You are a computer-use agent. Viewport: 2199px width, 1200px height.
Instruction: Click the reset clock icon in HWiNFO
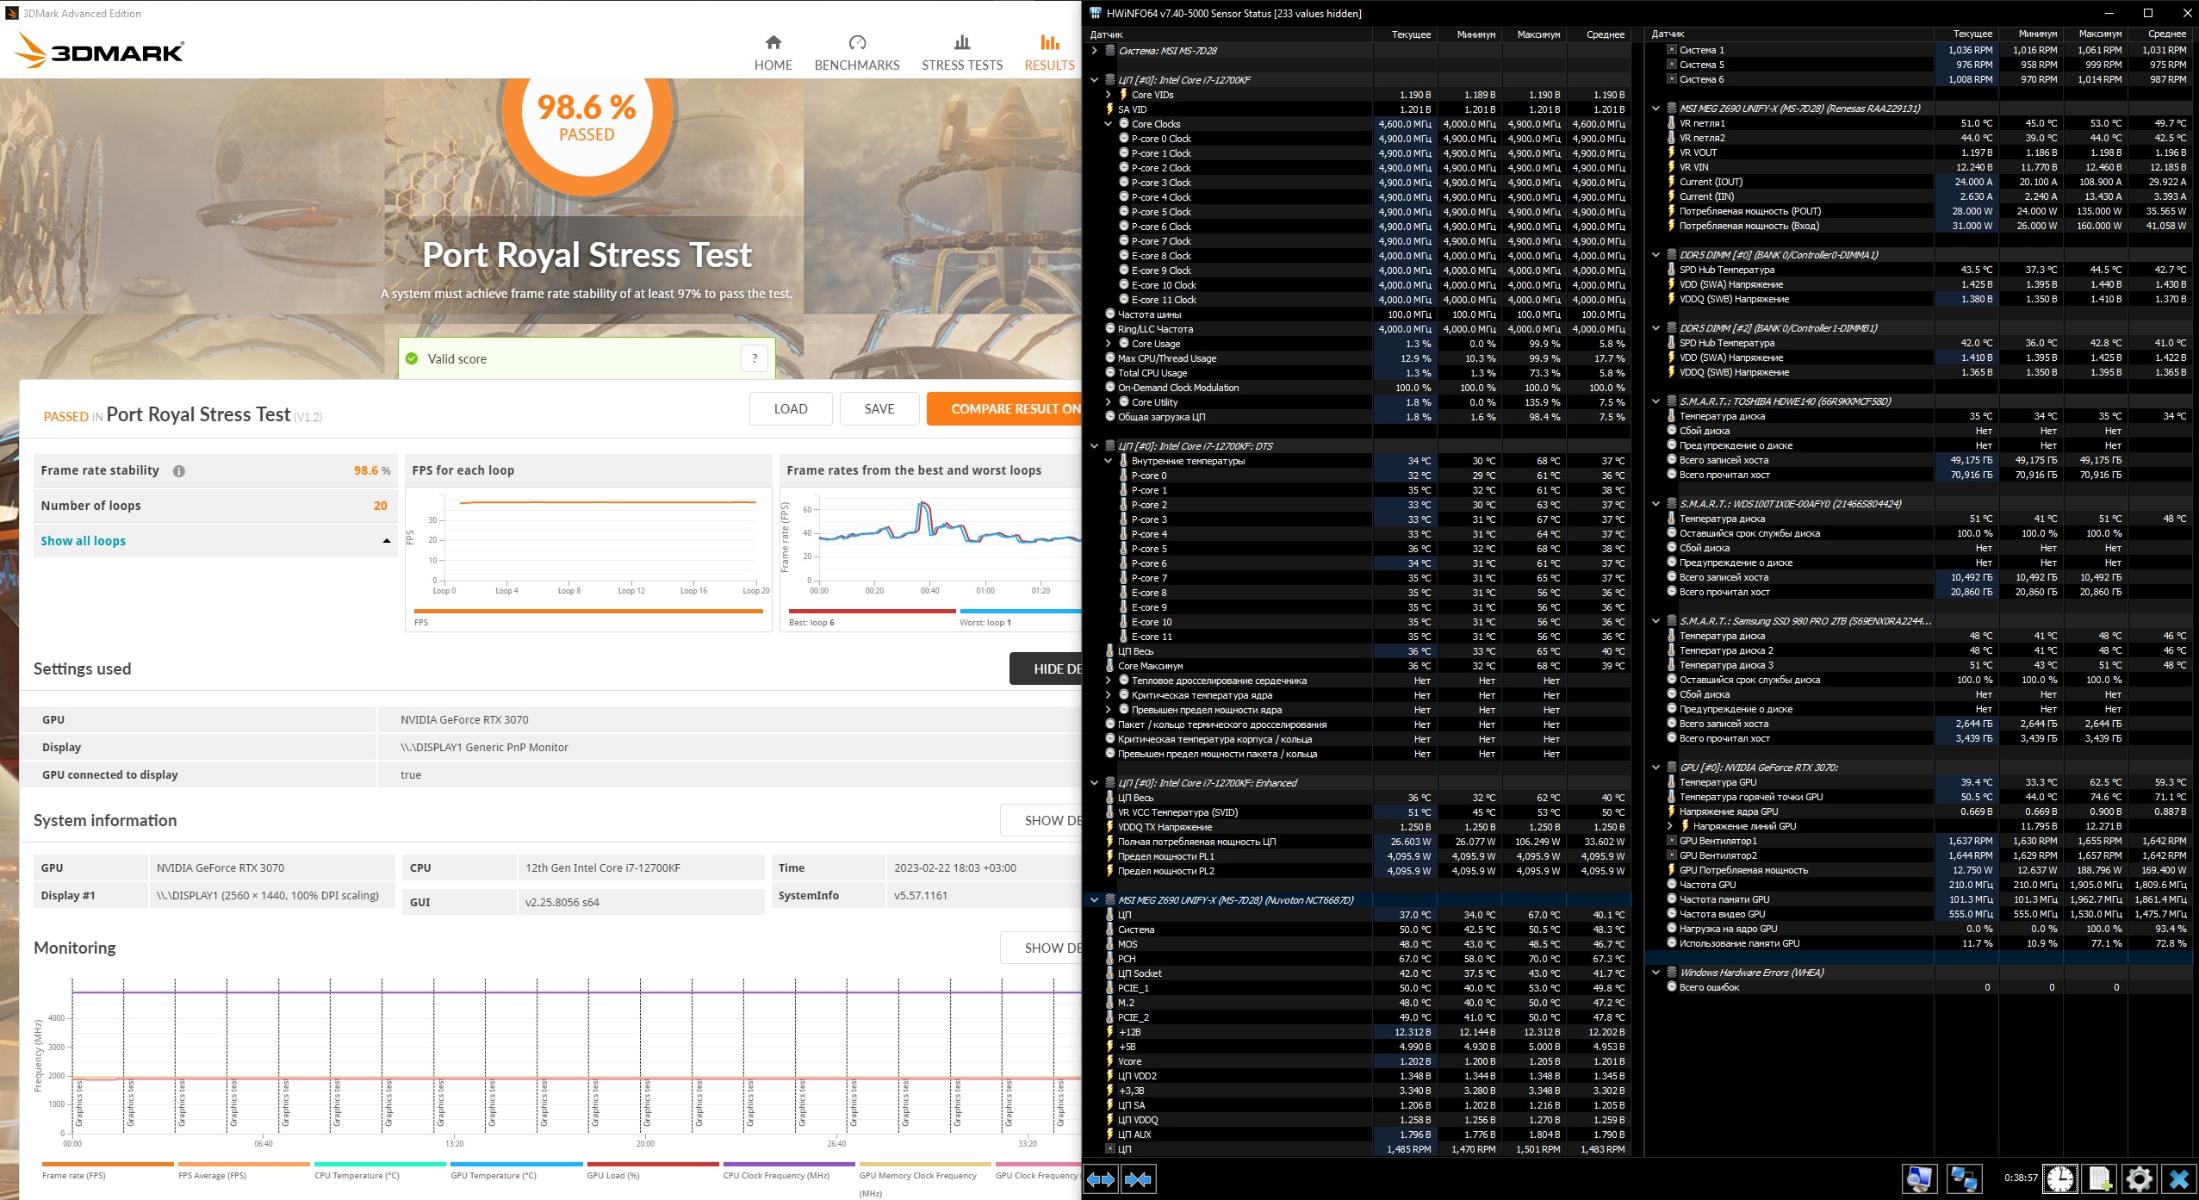[2059, 1179]
